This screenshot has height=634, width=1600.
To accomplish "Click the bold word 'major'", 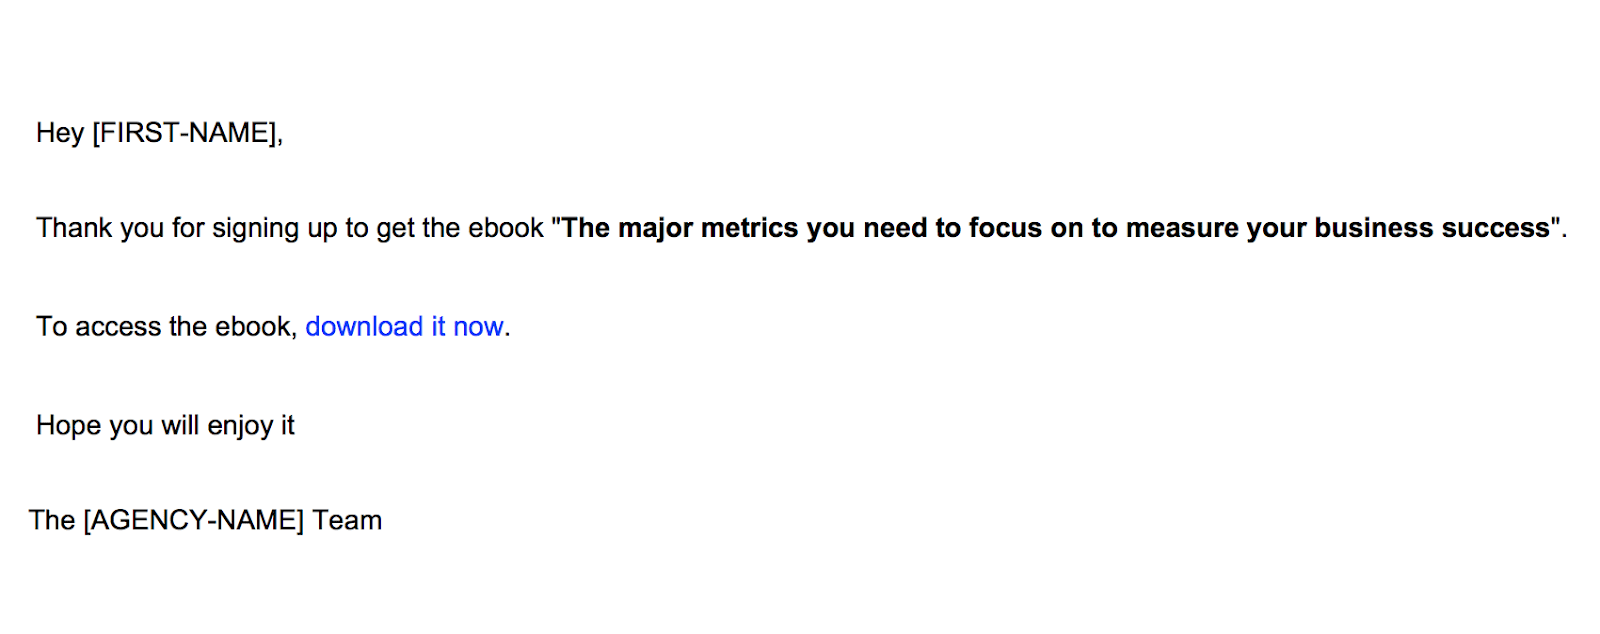I will pos(655,229).
